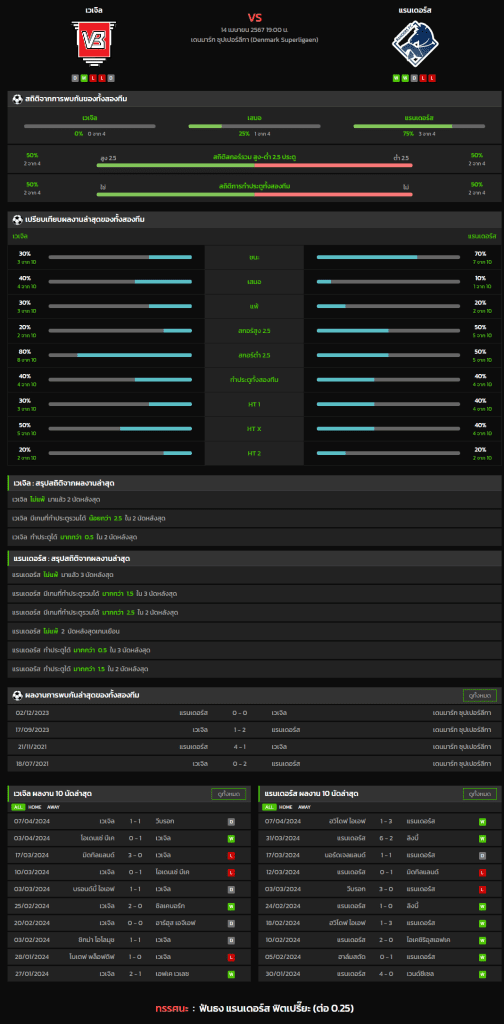
Task: Click the L badge on Vejle's 17/03/2024 match
Action: click(231, 855)
